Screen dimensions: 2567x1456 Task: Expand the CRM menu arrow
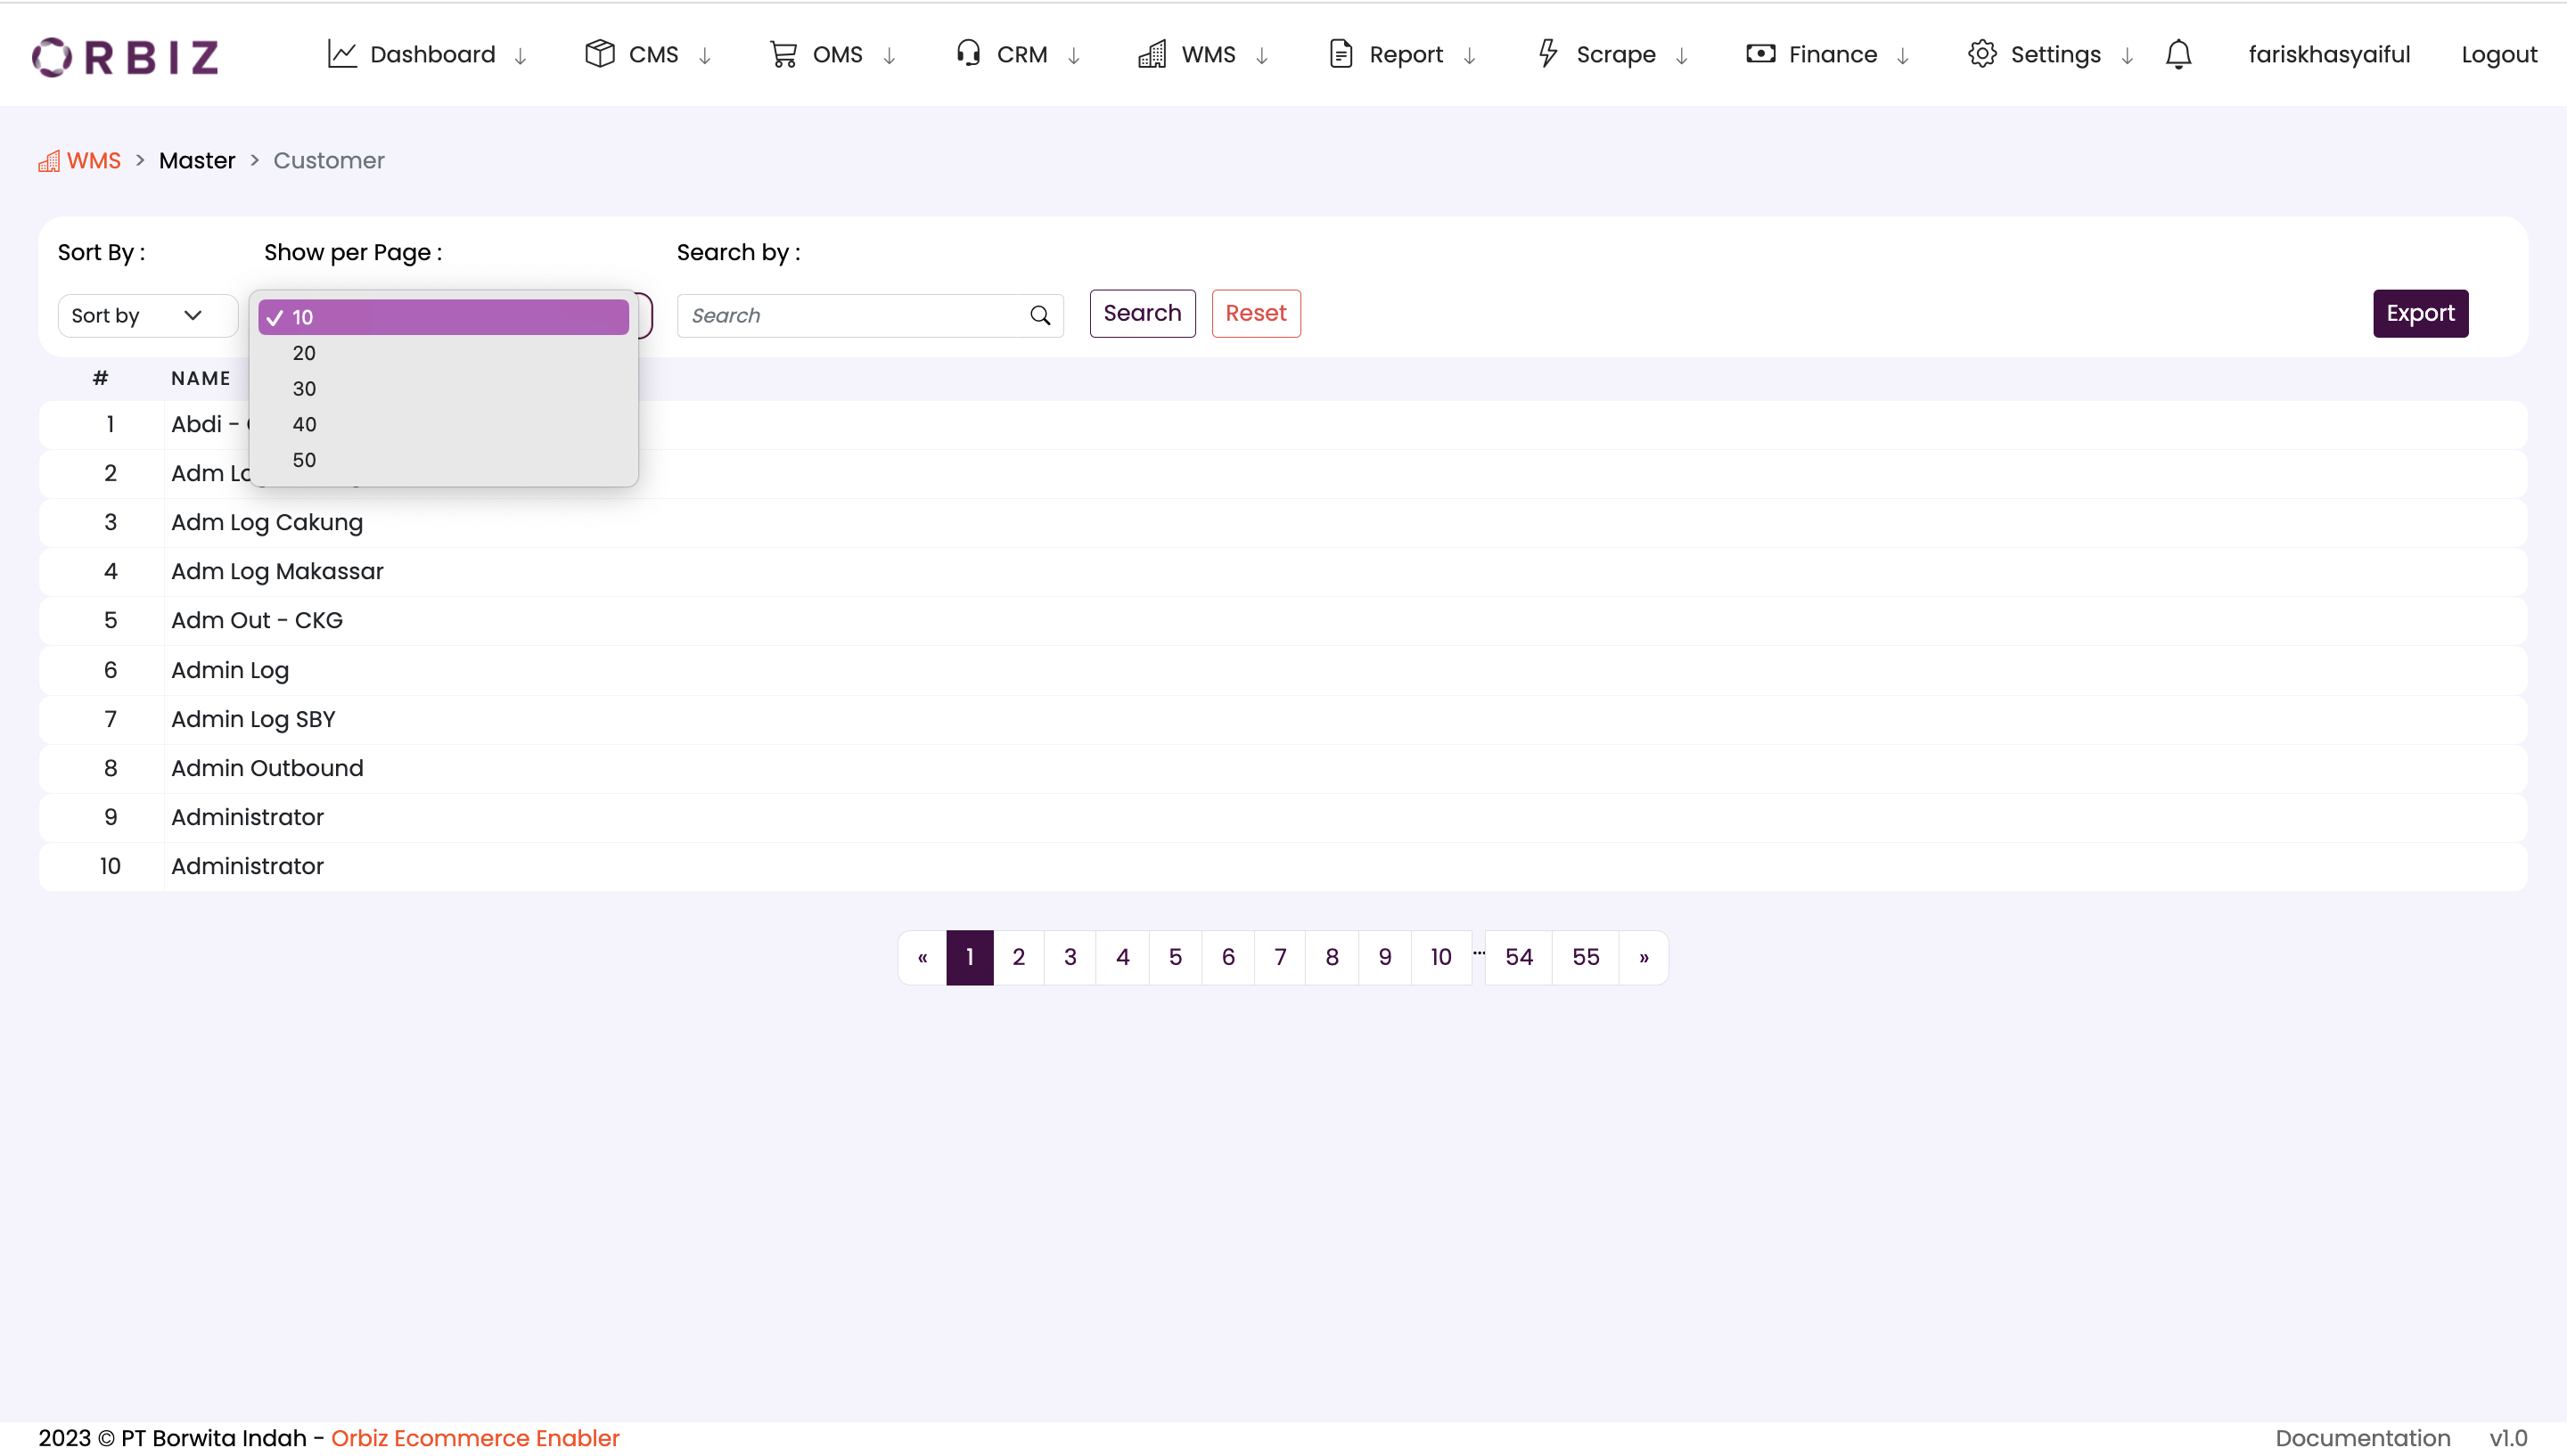1074,56
